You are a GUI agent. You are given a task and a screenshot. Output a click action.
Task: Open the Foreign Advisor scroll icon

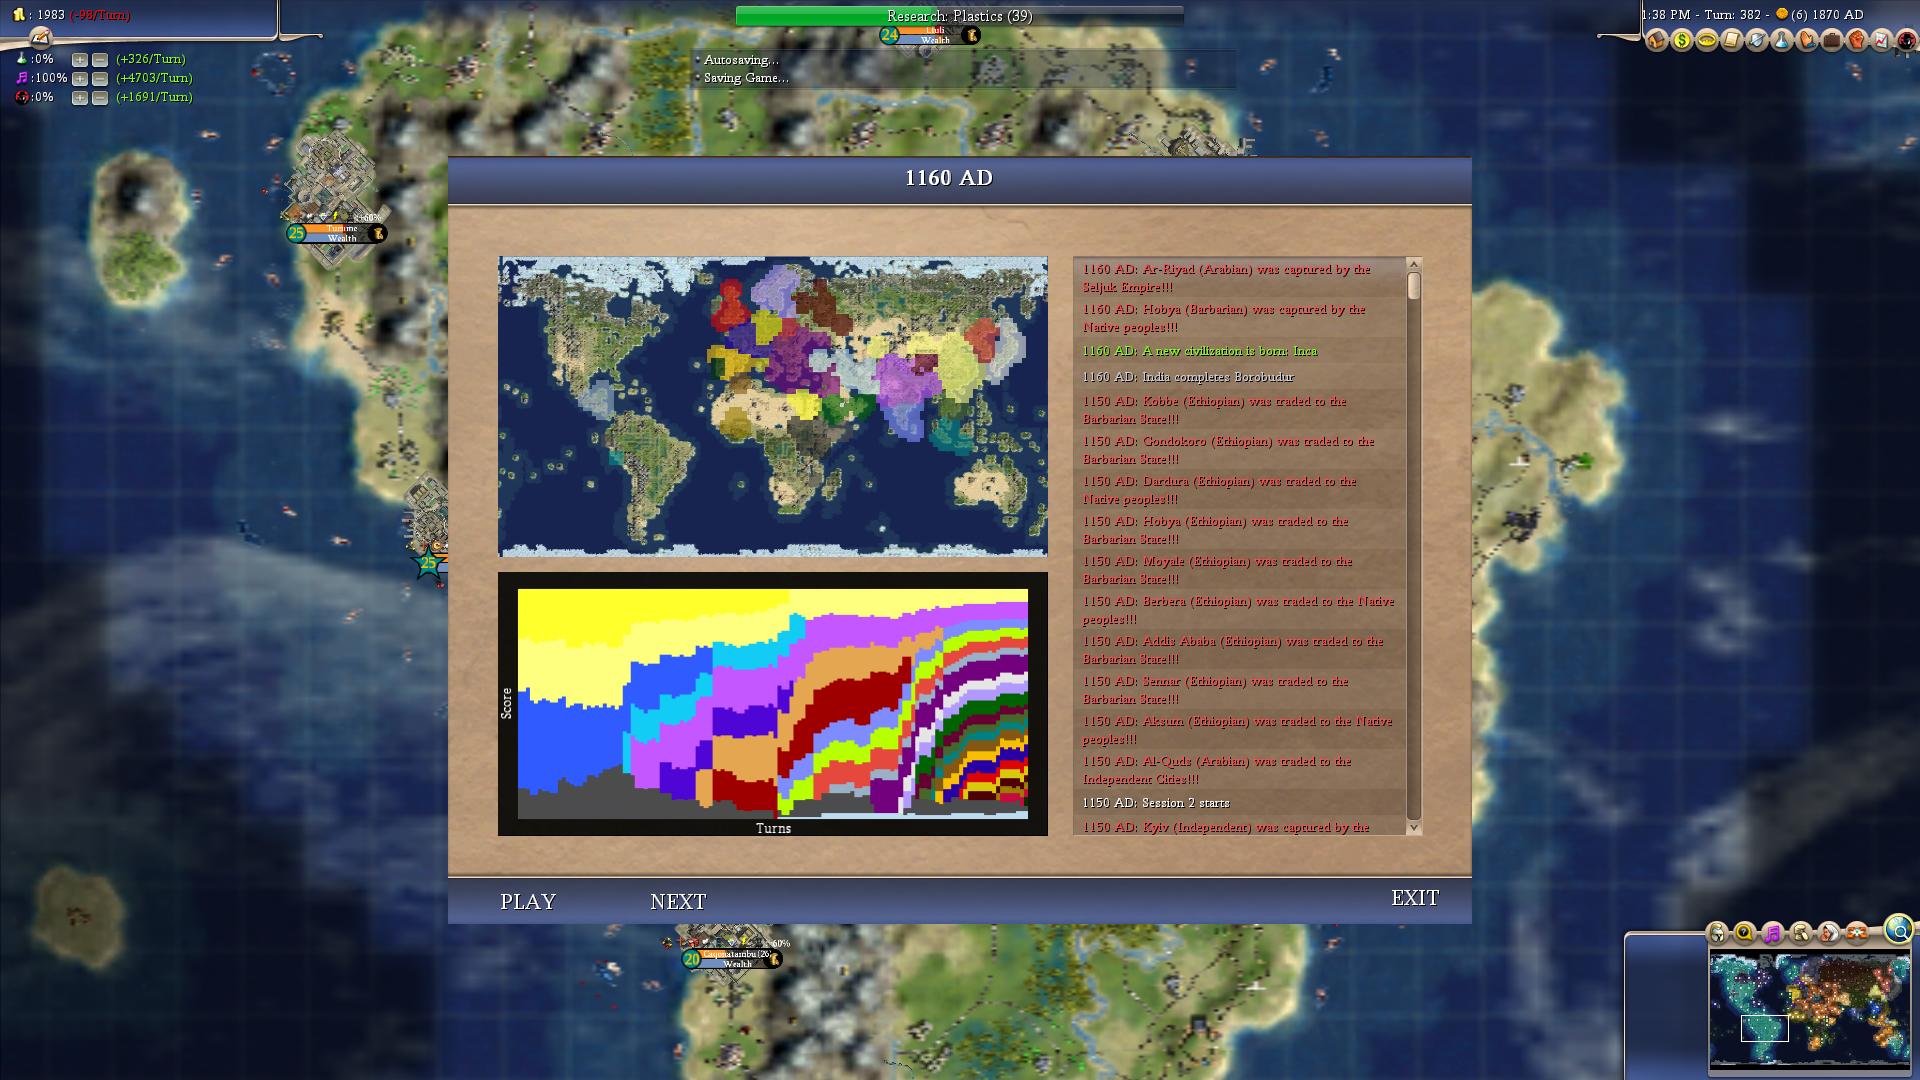tap(1732, 40)
